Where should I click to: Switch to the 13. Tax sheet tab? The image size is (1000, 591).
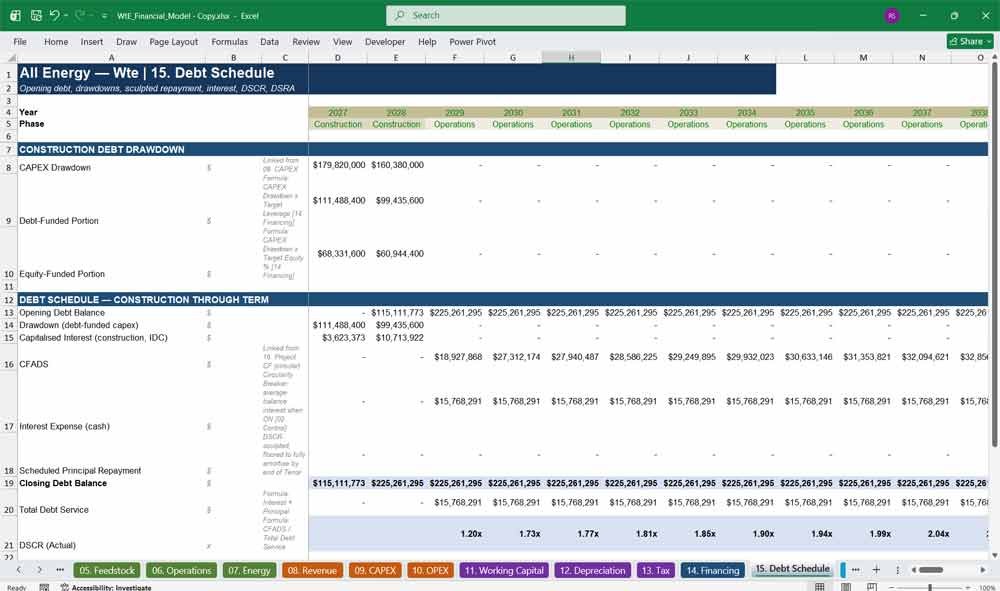pyautogui.click(x=656, y=570)
